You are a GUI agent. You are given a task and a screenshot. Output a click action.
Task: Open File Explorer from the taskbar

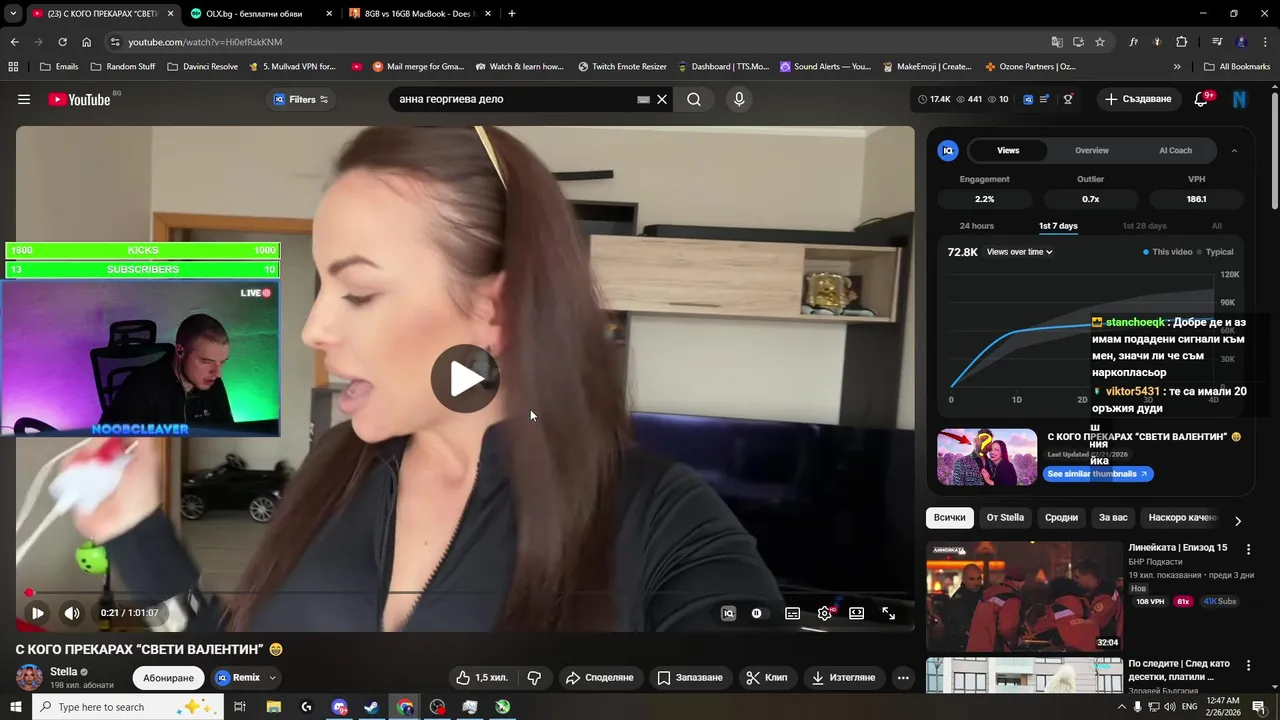click(273, 707)
